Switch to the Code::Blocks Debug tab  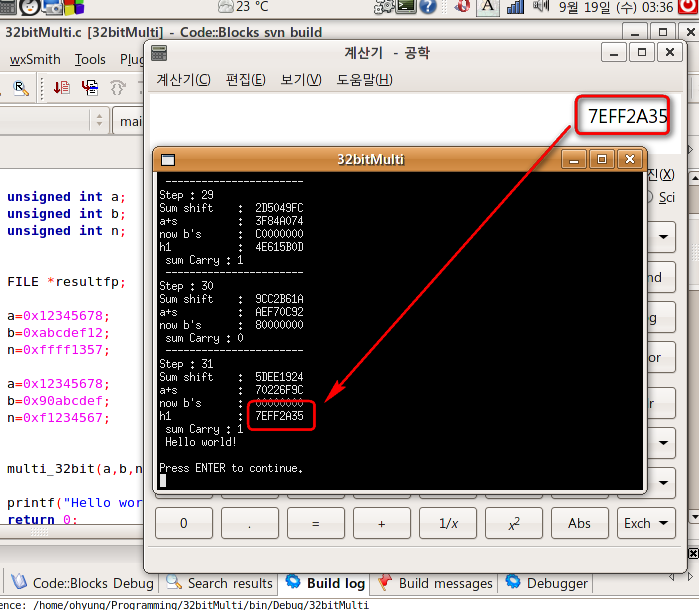tap(83, 583)
